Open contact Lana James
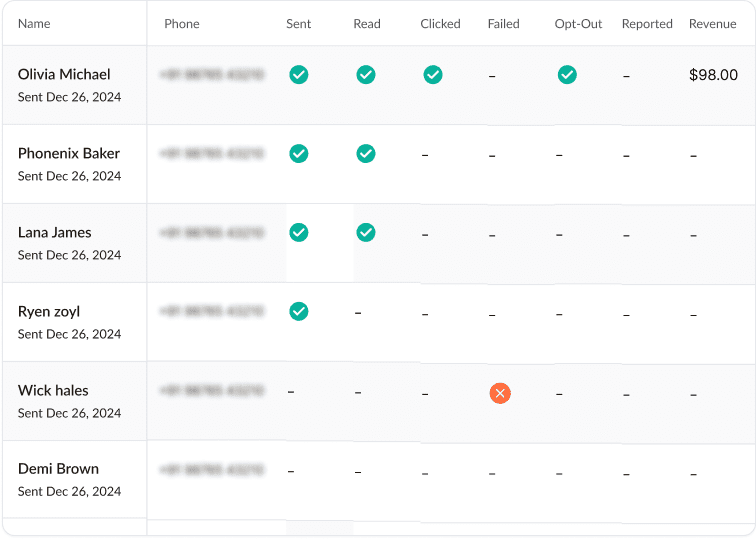756x540 pixels. point(54,232)
